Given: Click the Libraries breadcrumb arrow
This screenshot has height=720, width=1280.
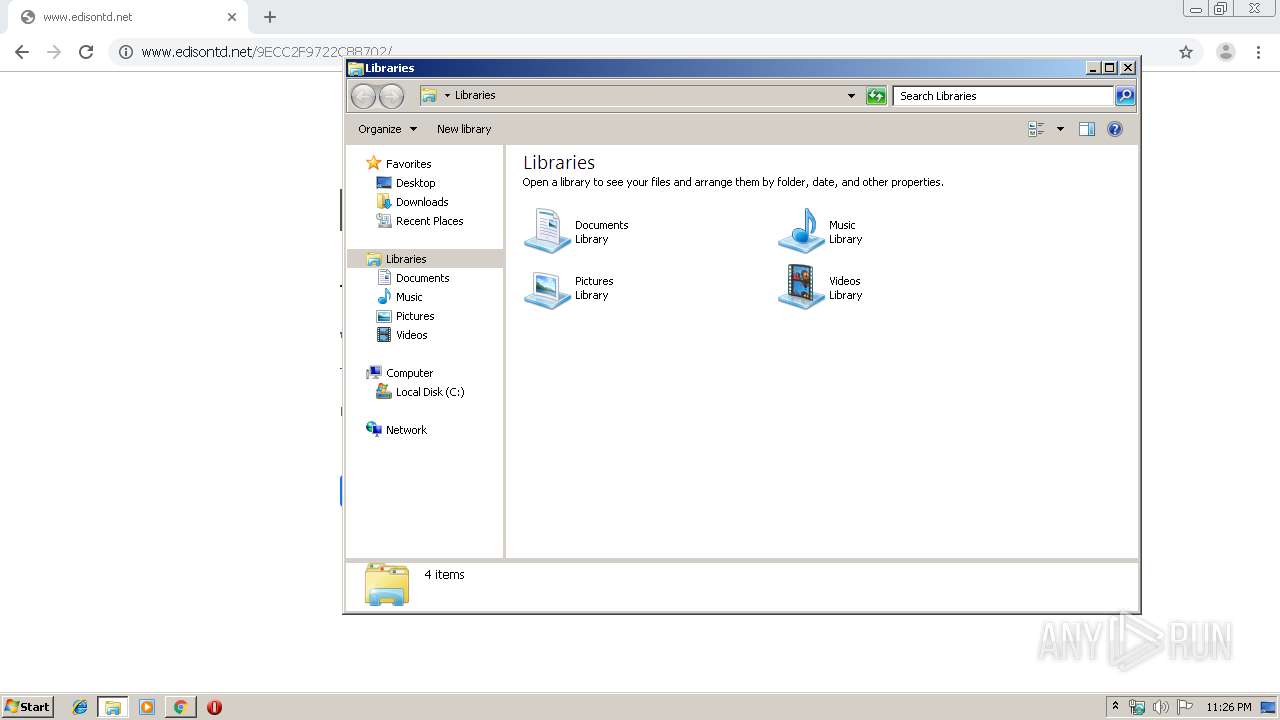Looking at the screenshot, I should pos(447,96).
